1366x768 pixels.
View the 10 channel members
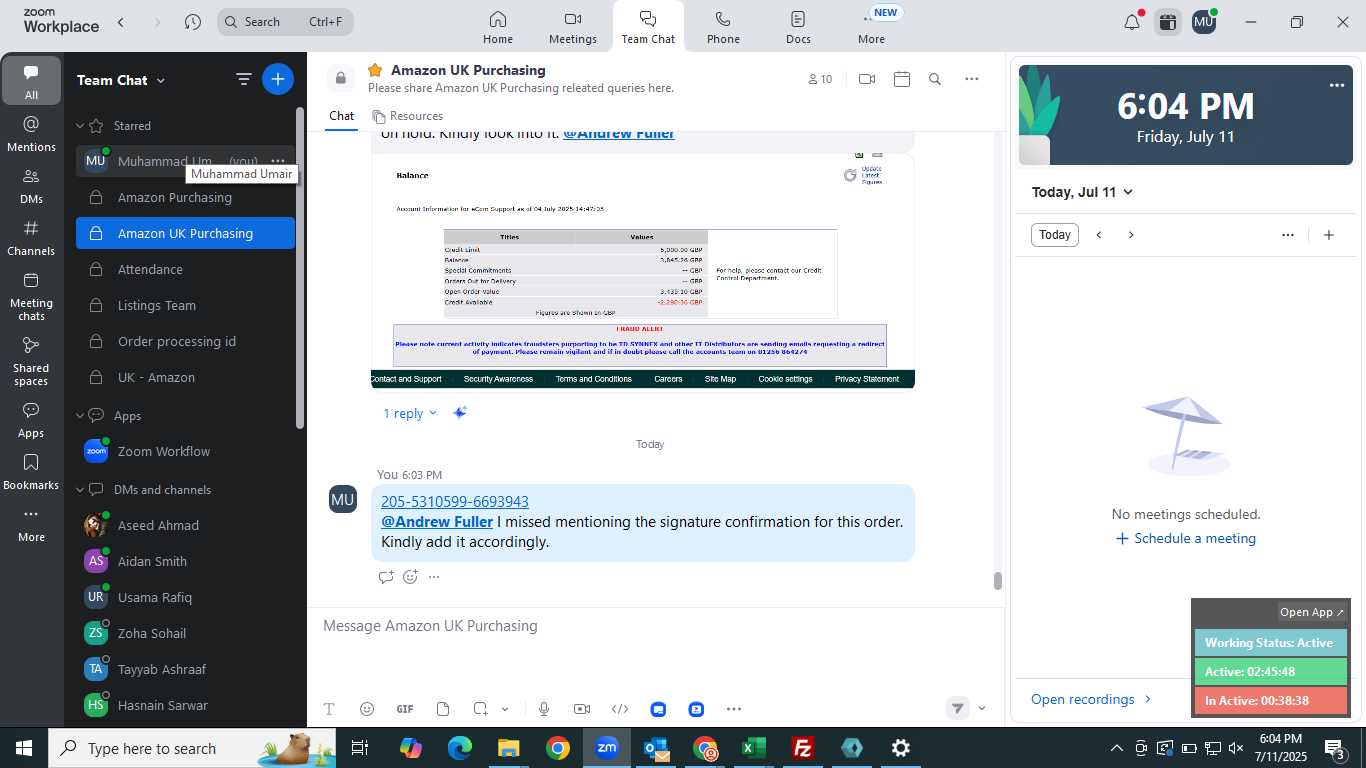click(819, 79)
